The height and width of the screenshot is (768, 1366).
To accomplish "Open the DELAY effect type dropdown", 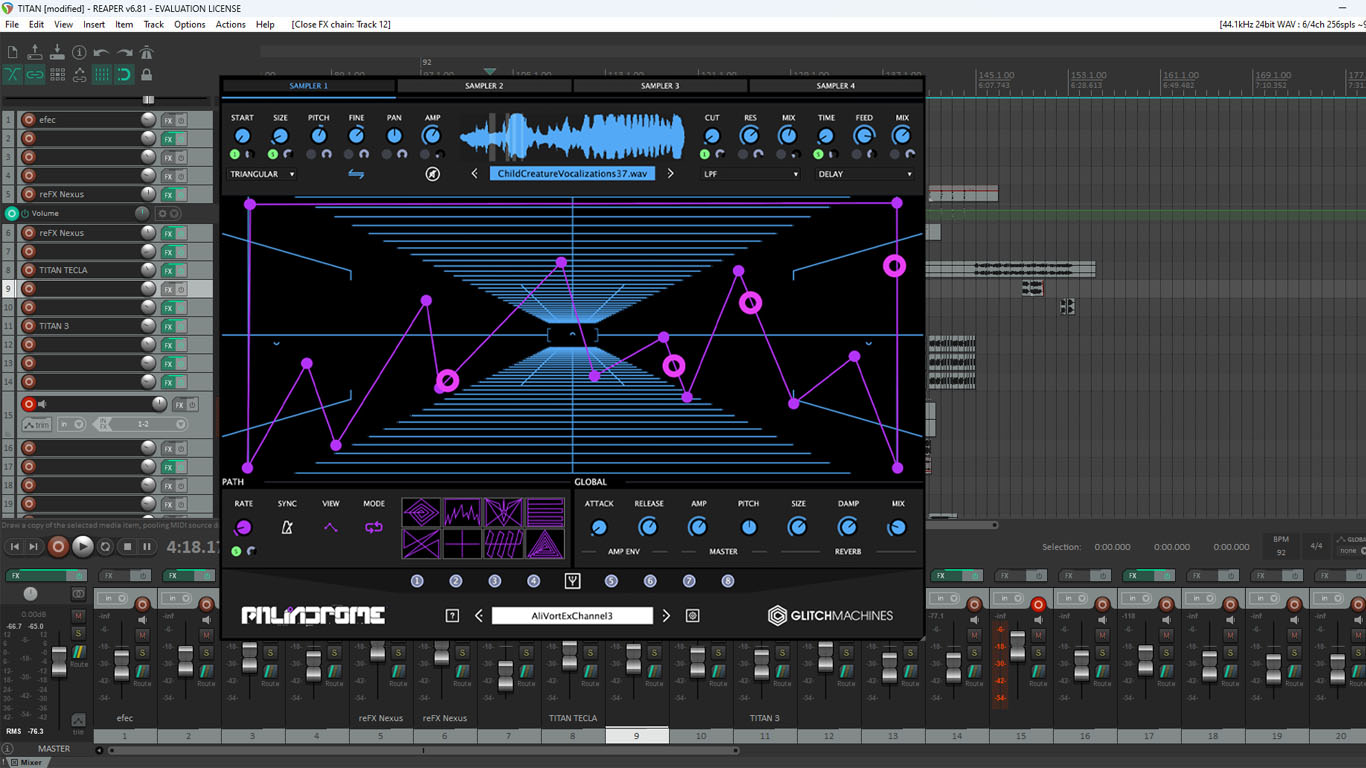I will 865,174.
